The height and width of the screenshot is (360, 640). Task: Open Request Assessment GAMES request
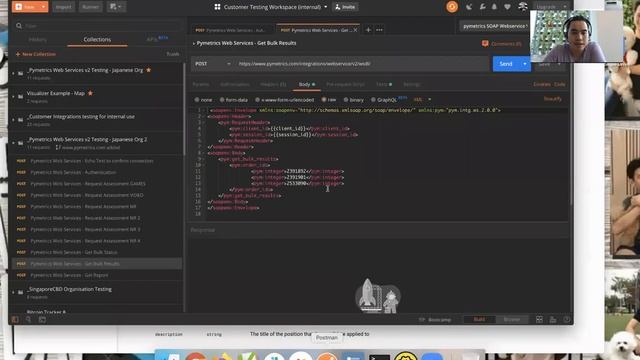pos(97,184)
